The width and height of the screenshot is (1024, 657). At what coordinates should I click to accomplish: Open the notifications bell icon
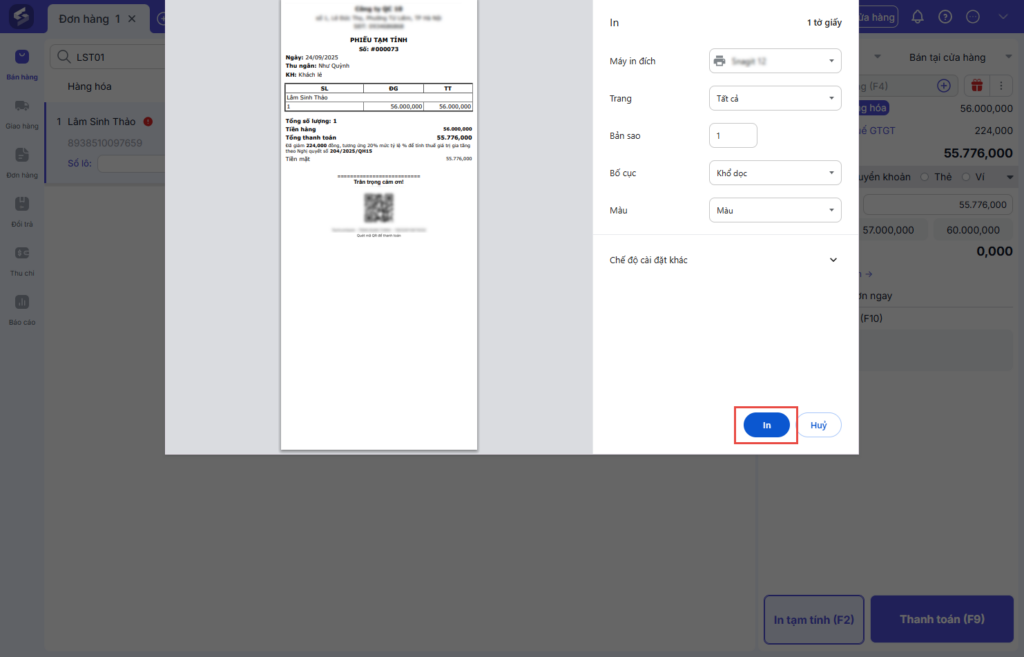tap(918, 17)
